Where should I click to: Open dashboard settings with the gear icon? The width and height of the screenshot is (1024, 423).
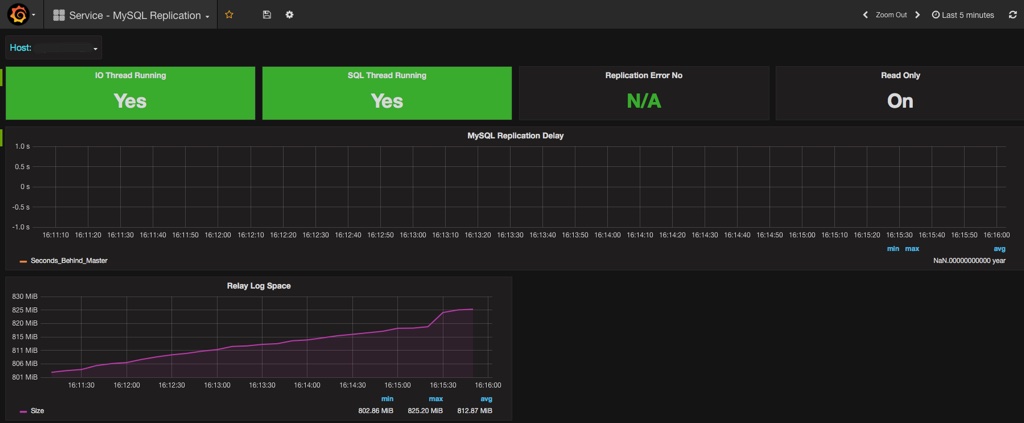coord(289,14)
